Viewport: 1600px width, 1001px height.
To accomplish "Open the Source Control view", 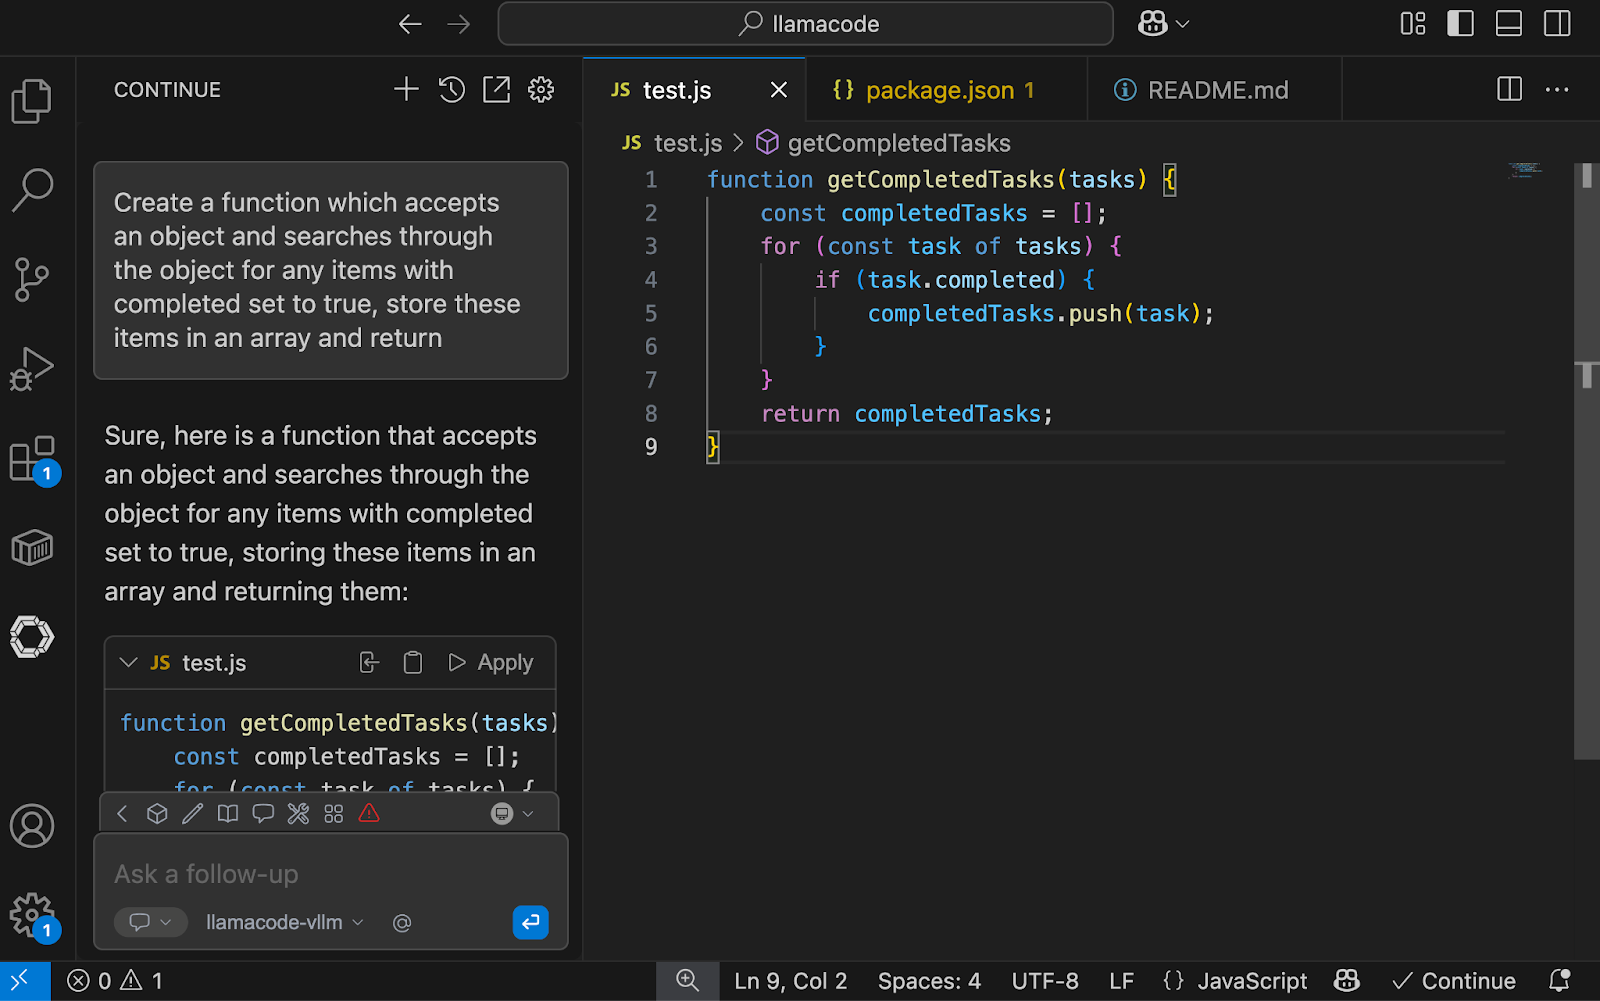I will [32, 279].
